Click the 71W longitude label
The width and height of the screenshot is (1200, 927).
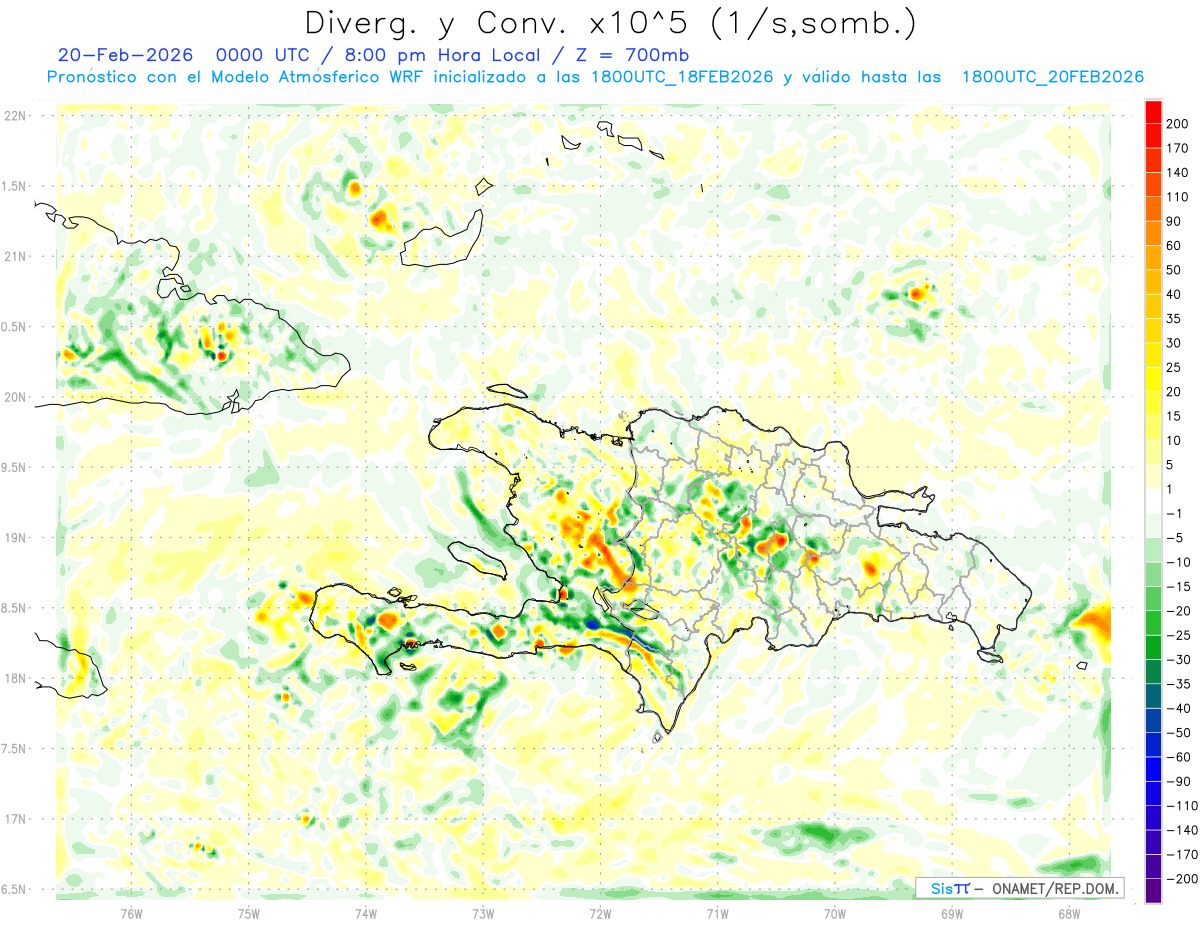pos(717,913)
